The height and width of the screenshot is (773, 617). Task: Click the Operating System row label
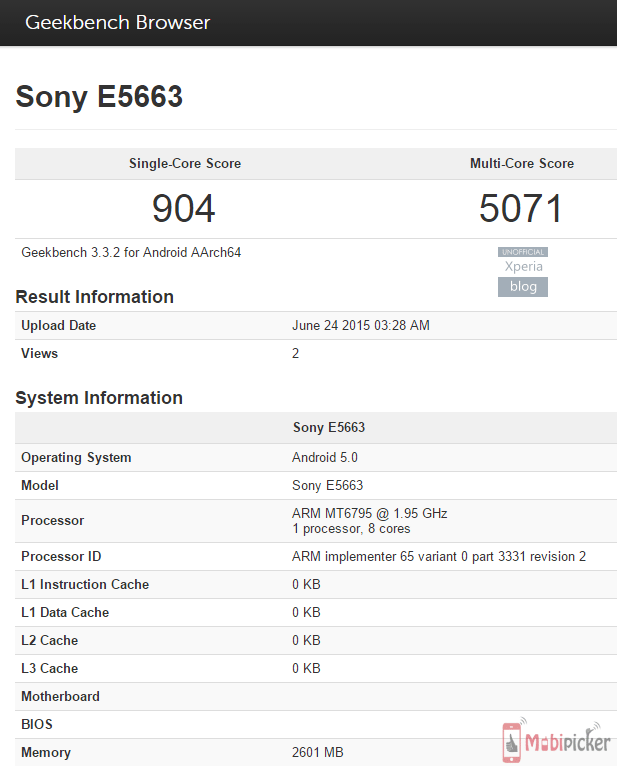click(x=76, y=457)
